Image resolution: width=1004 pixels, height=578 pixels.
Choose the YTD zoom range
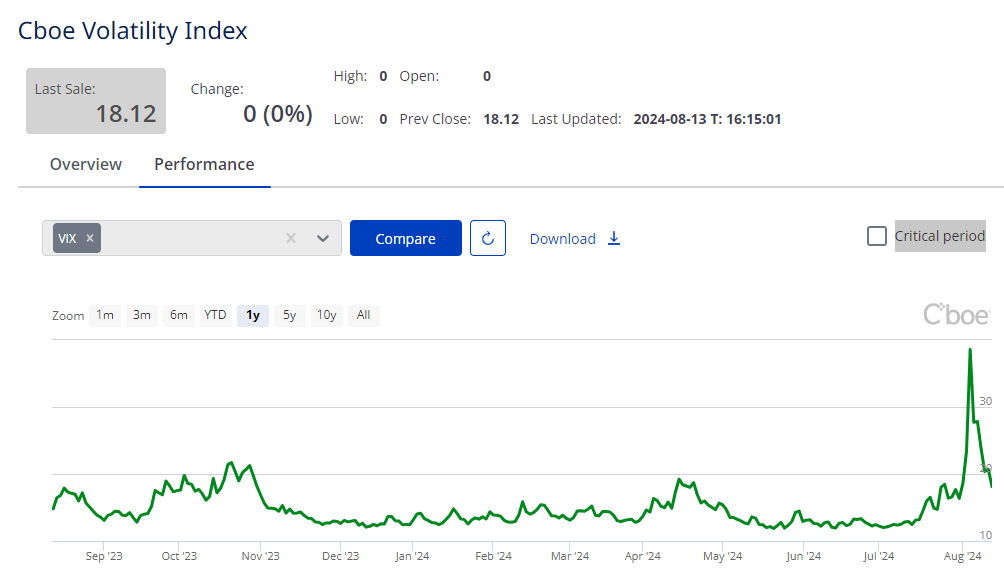click(215, 315)
